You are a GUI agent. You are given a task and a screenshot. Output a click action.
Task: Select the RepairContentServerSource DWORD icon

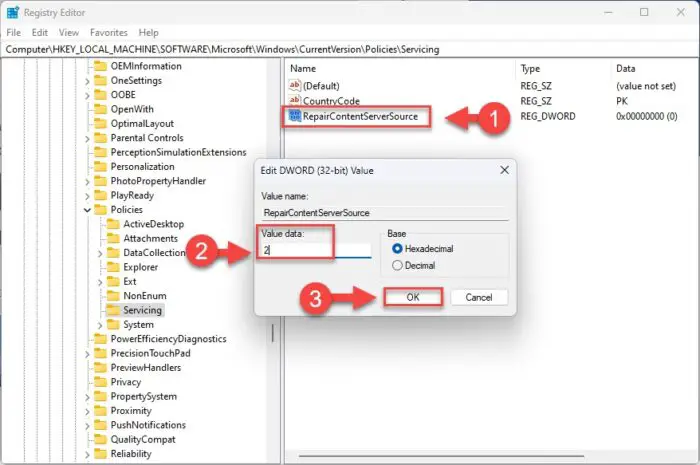pyautogui.click(x=295, y=116)
